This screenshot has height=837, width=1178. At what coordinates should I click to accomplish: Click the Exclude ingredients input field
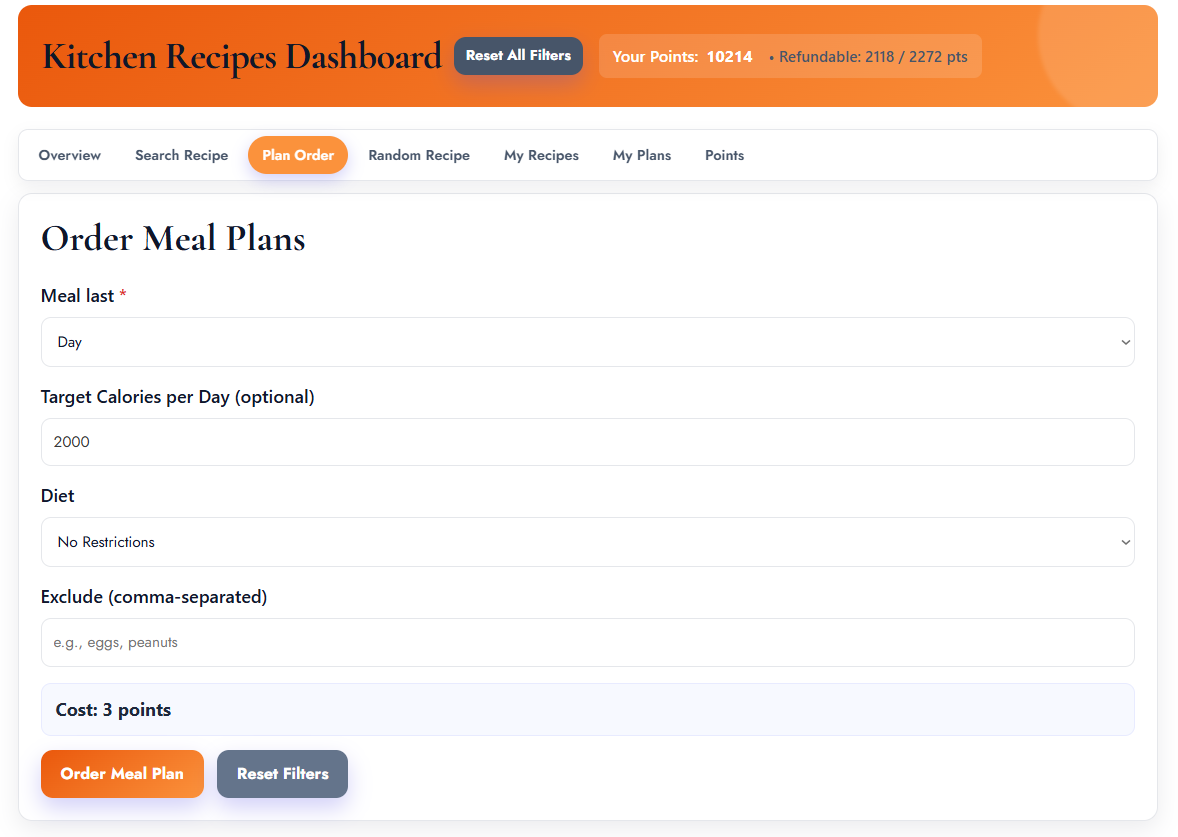(x=587, y=642)
